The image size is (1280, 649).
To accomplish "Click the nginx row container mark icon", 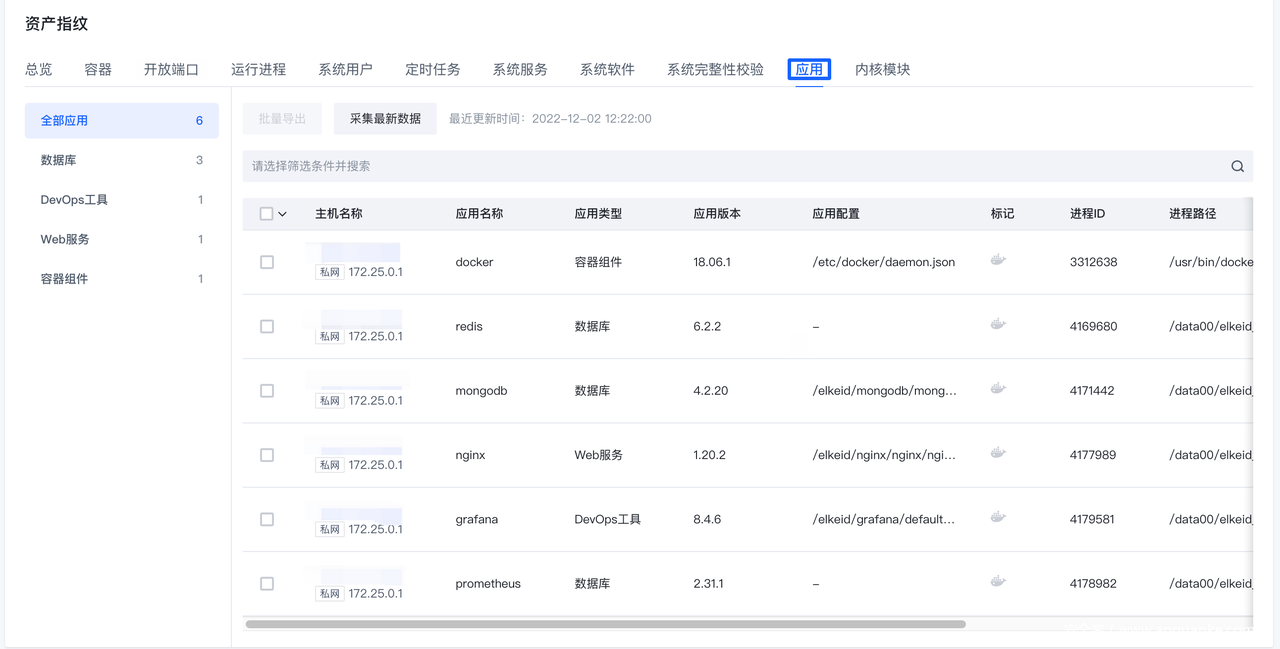I will 997,453.
